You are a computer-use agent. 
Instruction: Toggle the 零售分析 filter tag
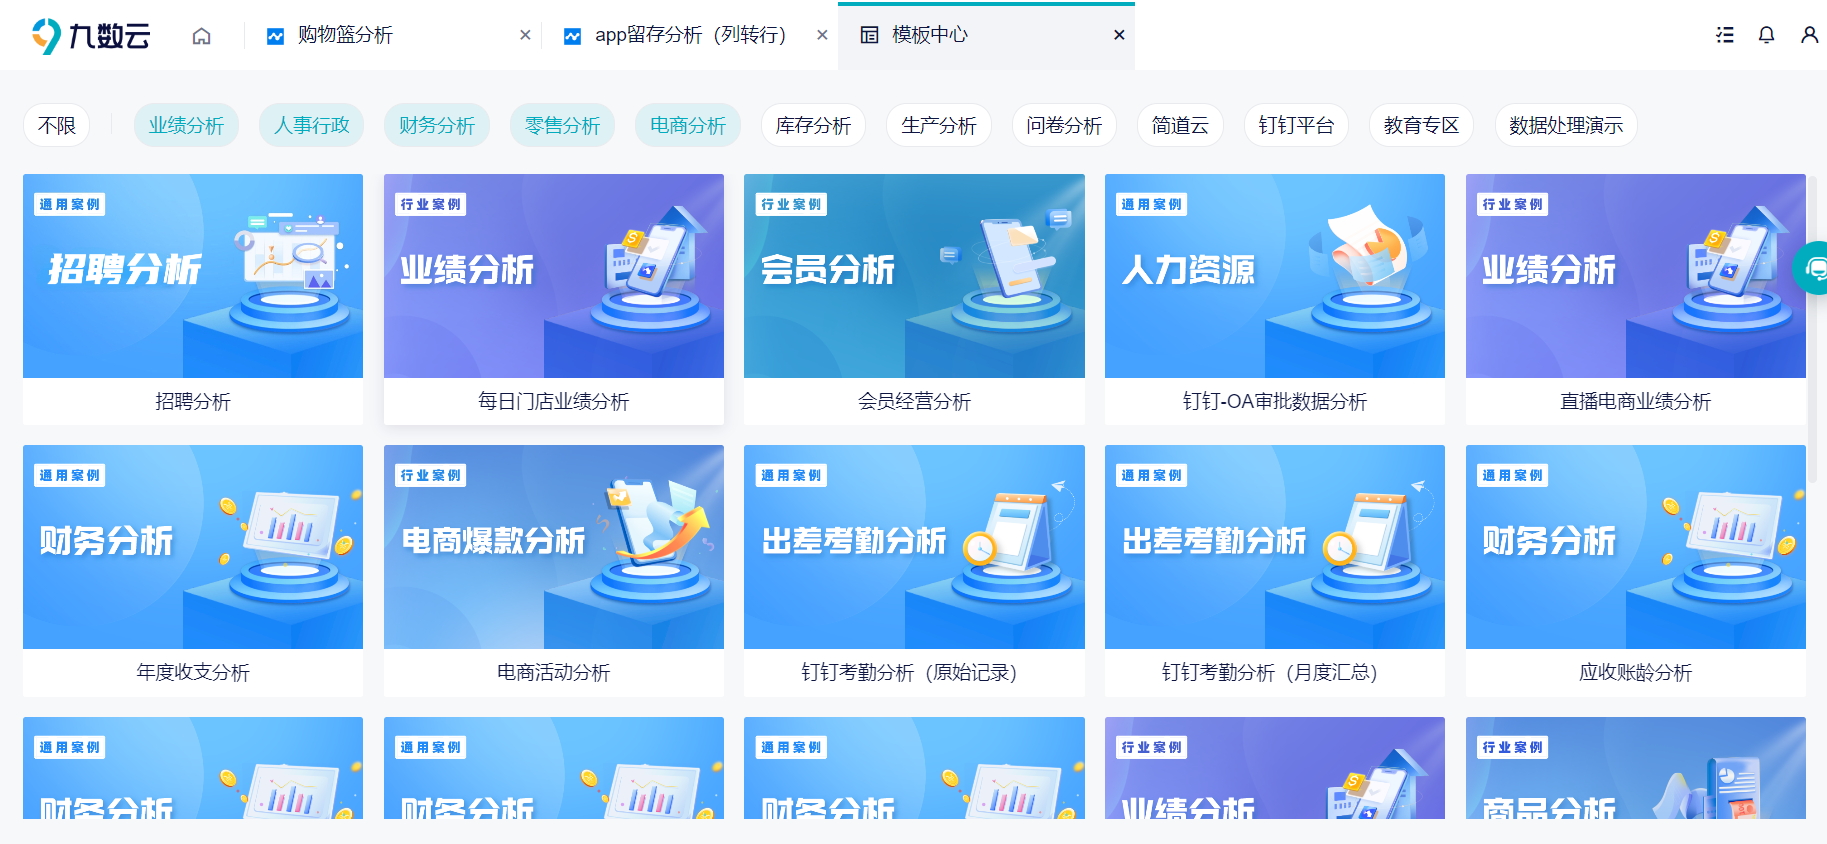(562, 125)
